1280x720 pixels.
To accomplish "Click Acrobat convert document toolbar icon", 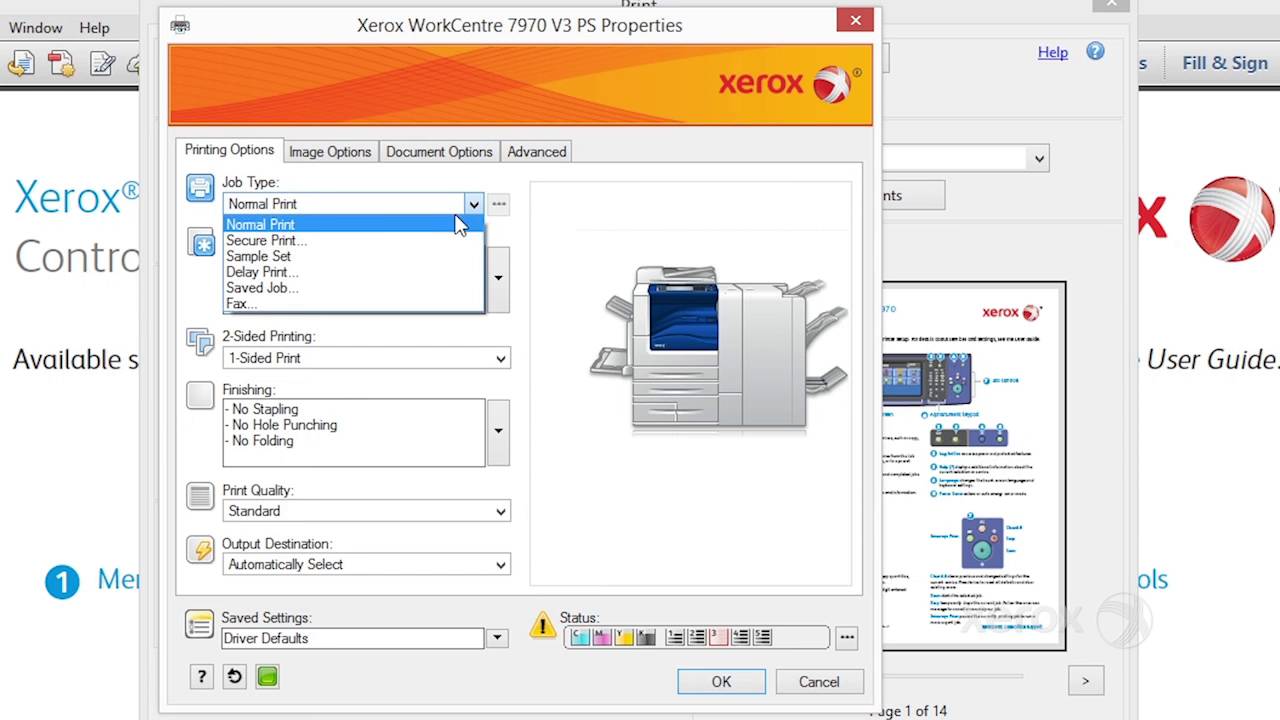I will 20,64.
